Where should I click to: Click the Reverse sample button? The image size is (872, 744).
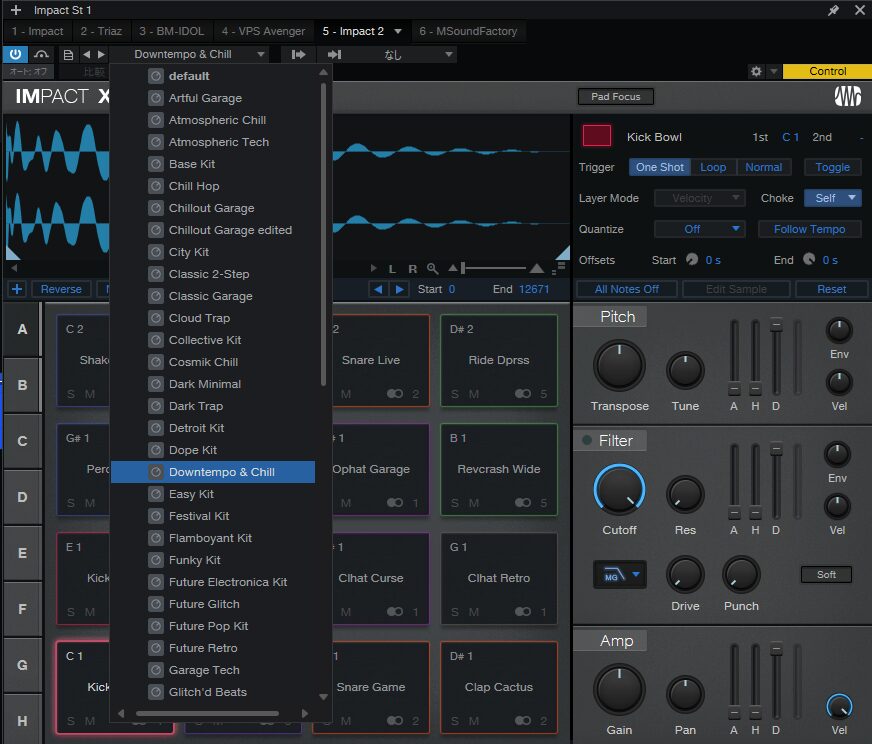[61, 289]
